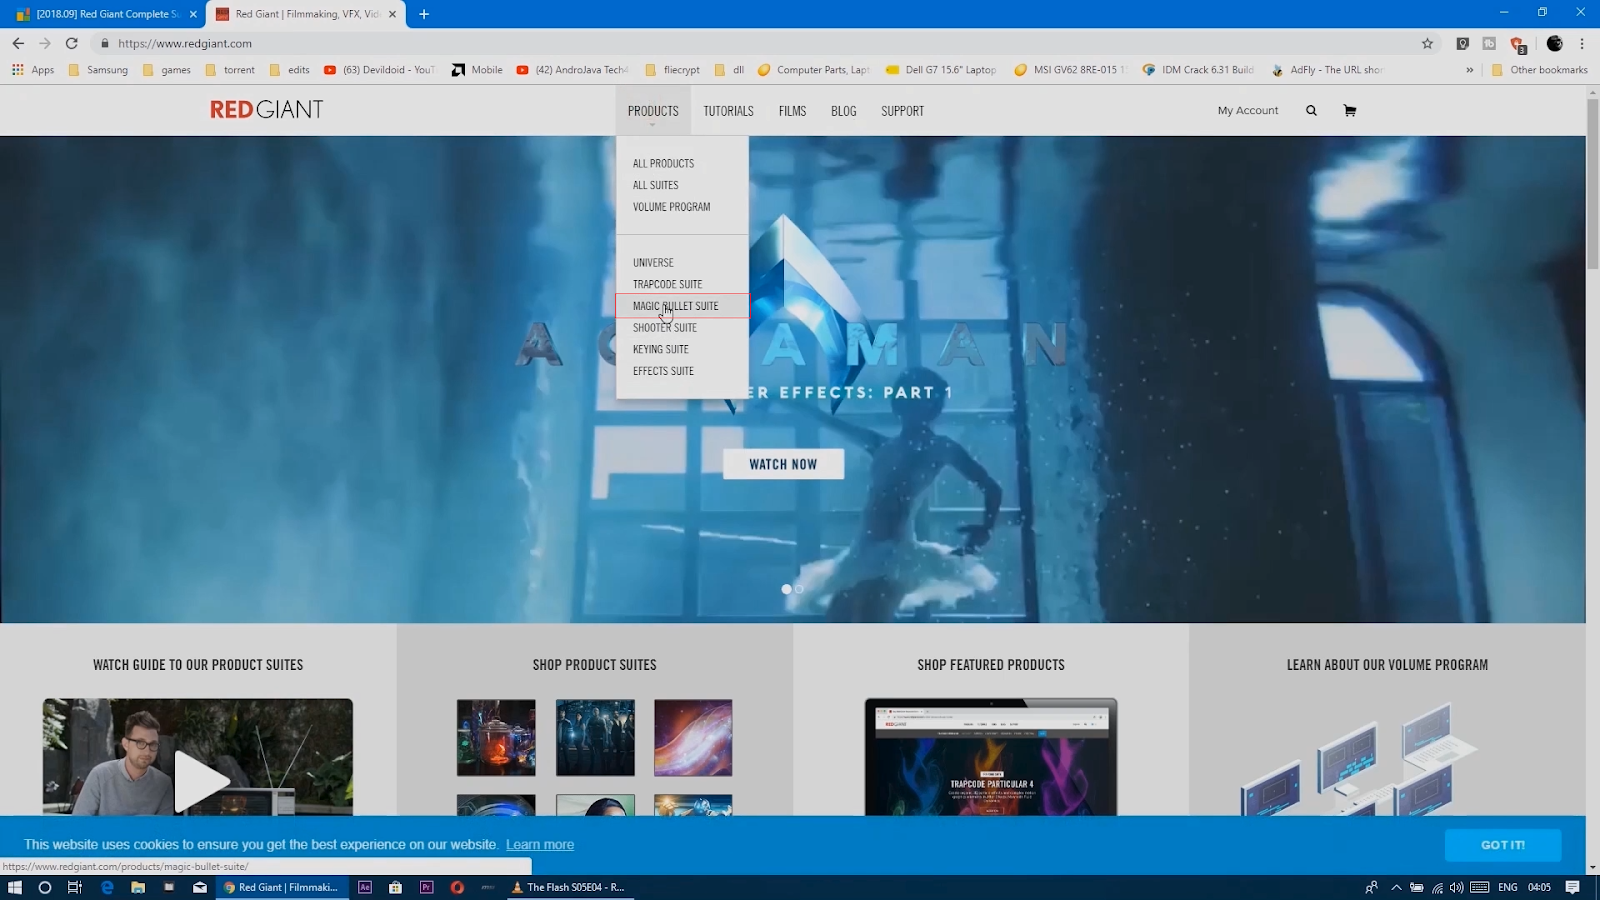Open Chrome's three-dot menu

click(1582, 43)
